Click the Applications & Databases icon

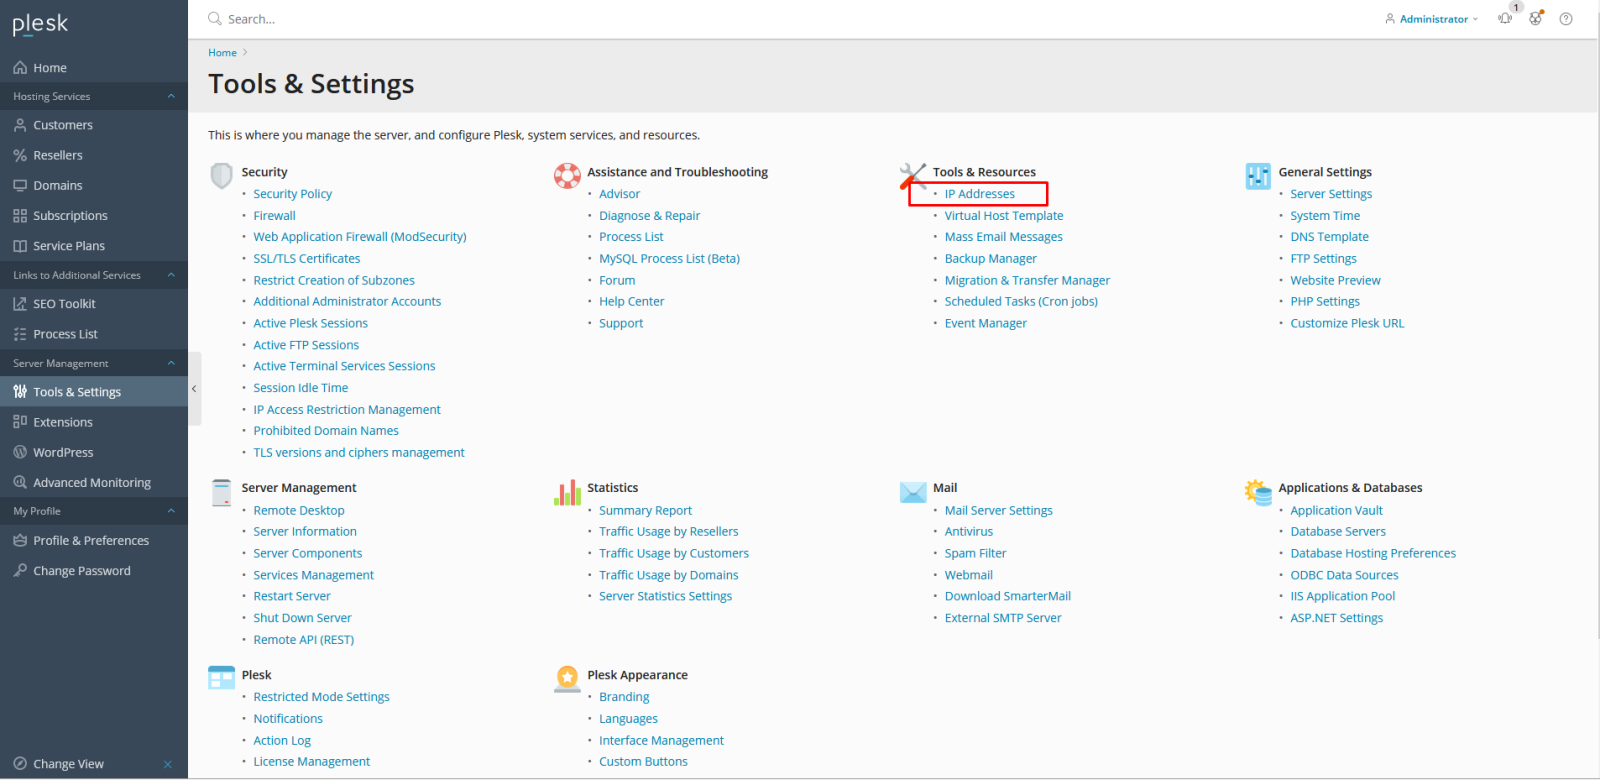click(1258, 492)
